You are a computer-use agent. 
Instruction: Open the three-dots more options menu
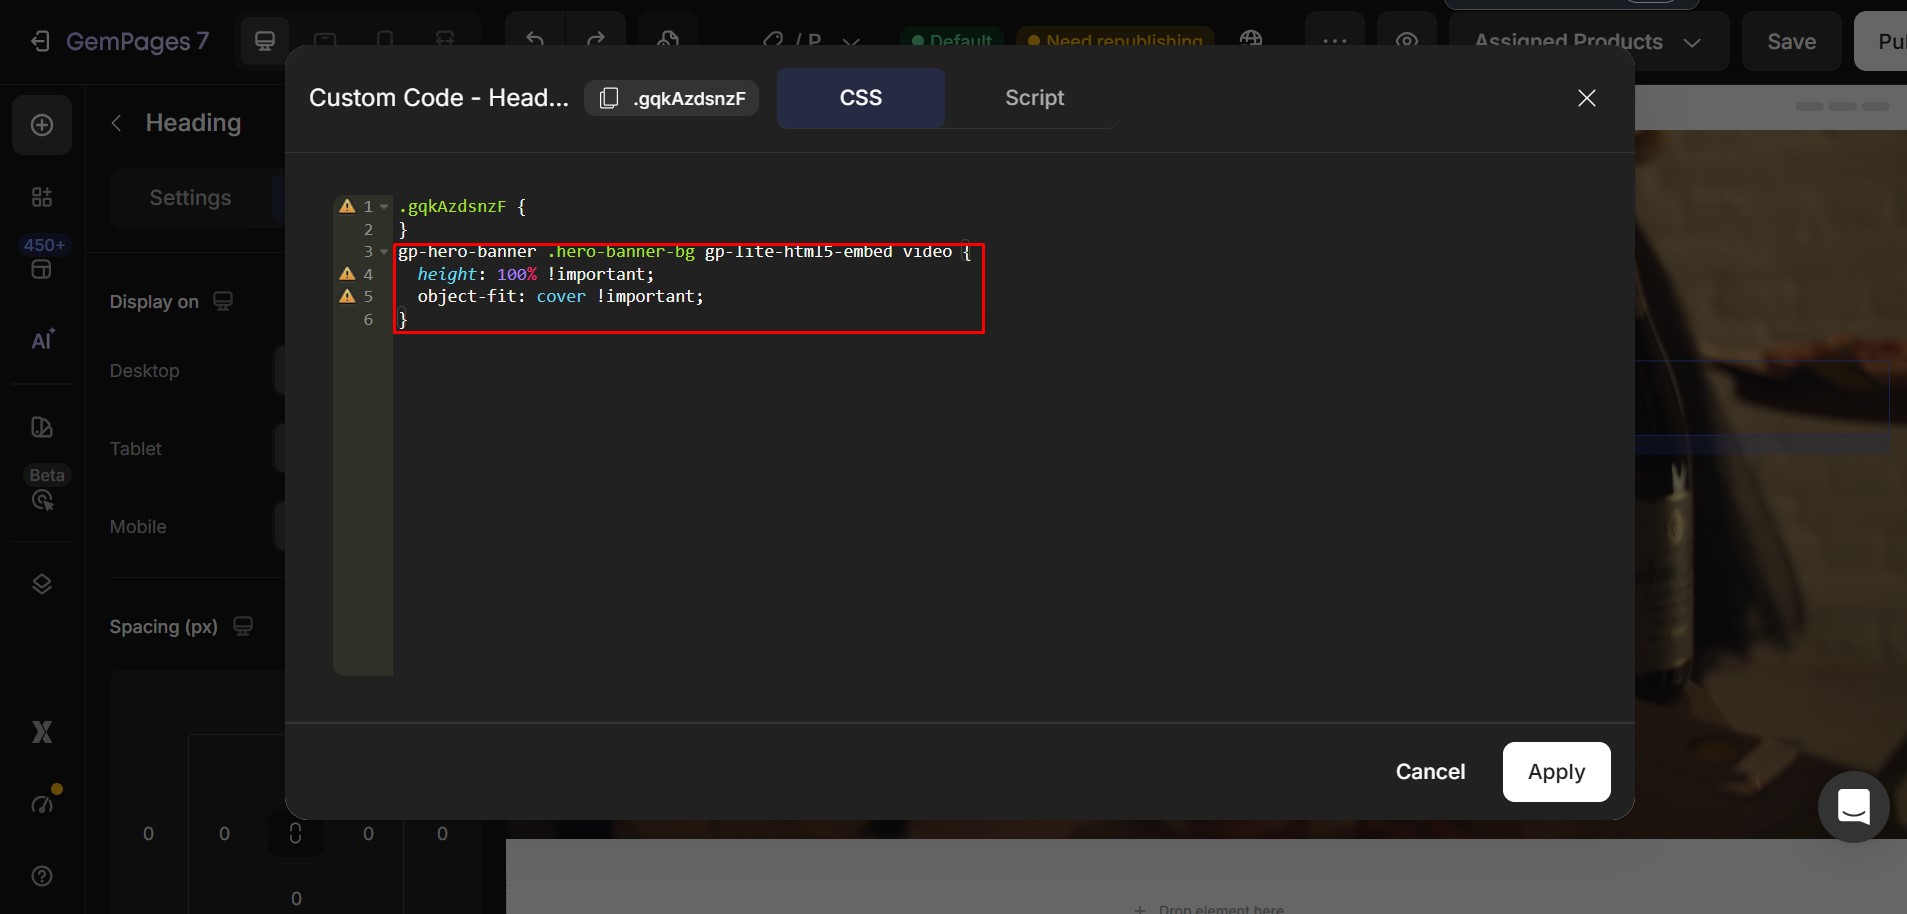(1335, 41)
